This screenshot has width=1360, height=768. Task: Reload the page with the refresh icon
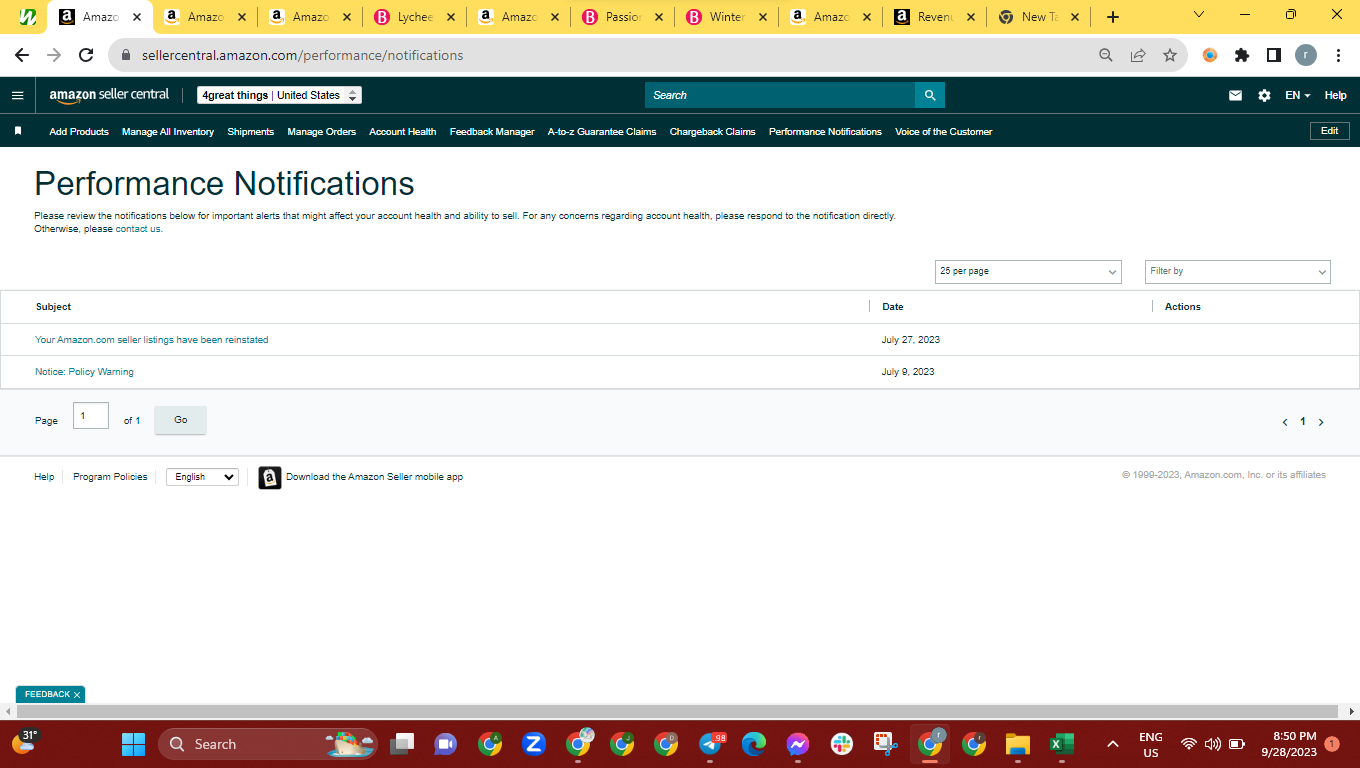(86, 55)
